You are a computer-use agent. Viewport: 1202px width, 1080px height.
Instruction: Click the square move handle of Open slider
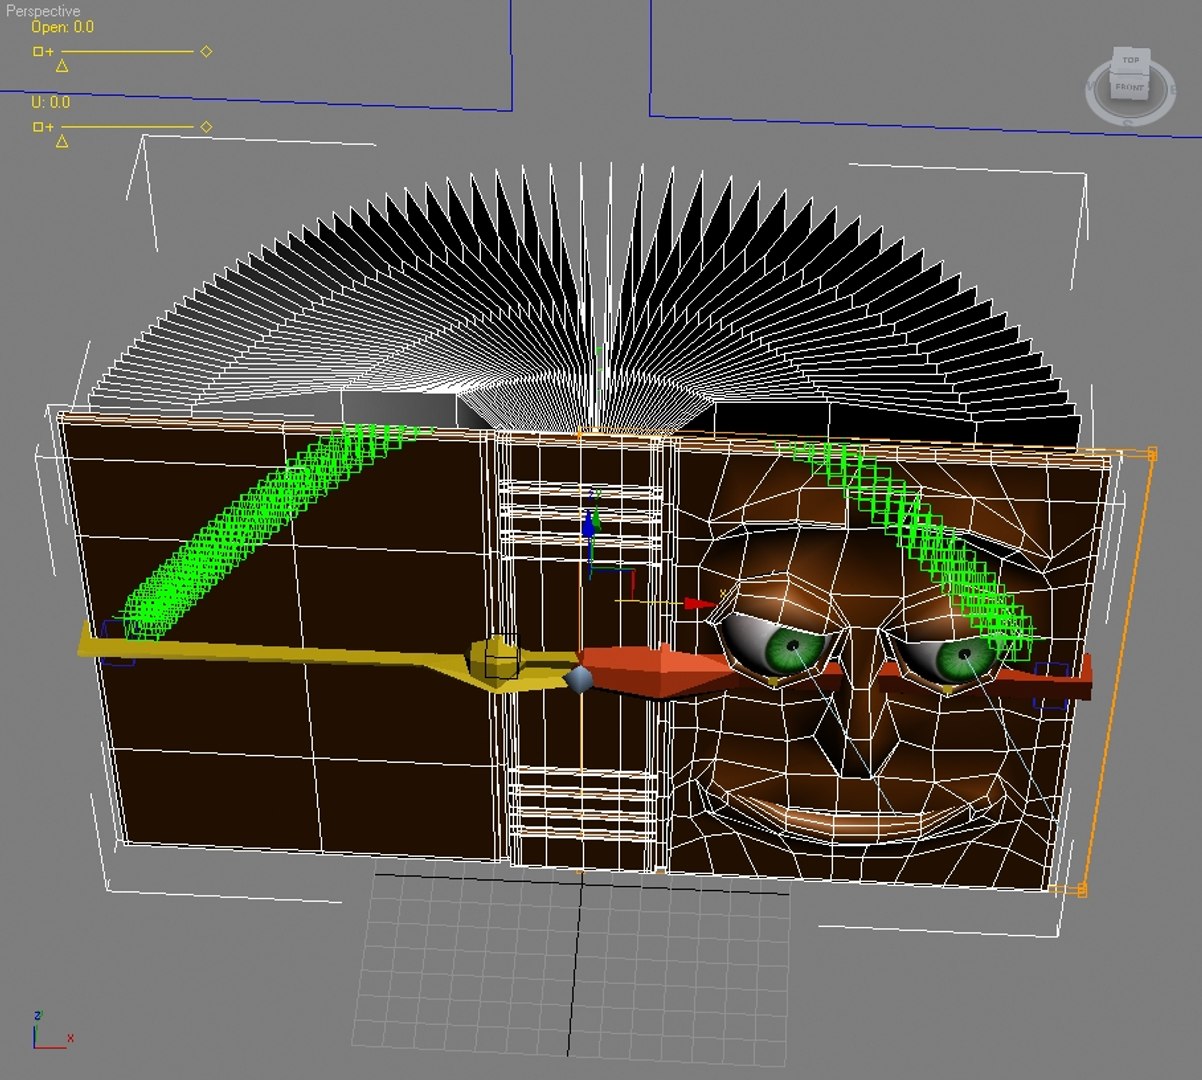[x=38, y=51]
